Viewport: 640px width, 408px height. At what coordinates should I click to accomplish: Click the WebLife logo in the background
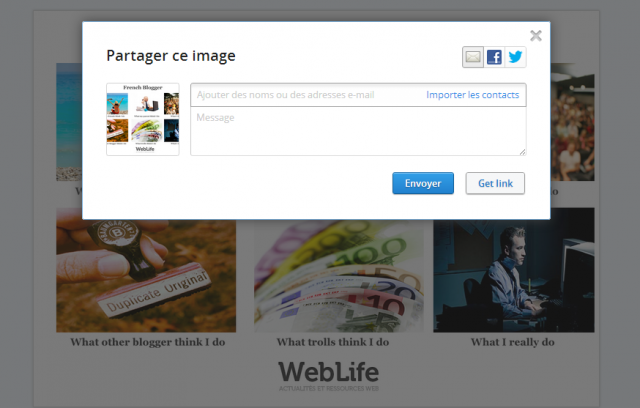[329, 376]
